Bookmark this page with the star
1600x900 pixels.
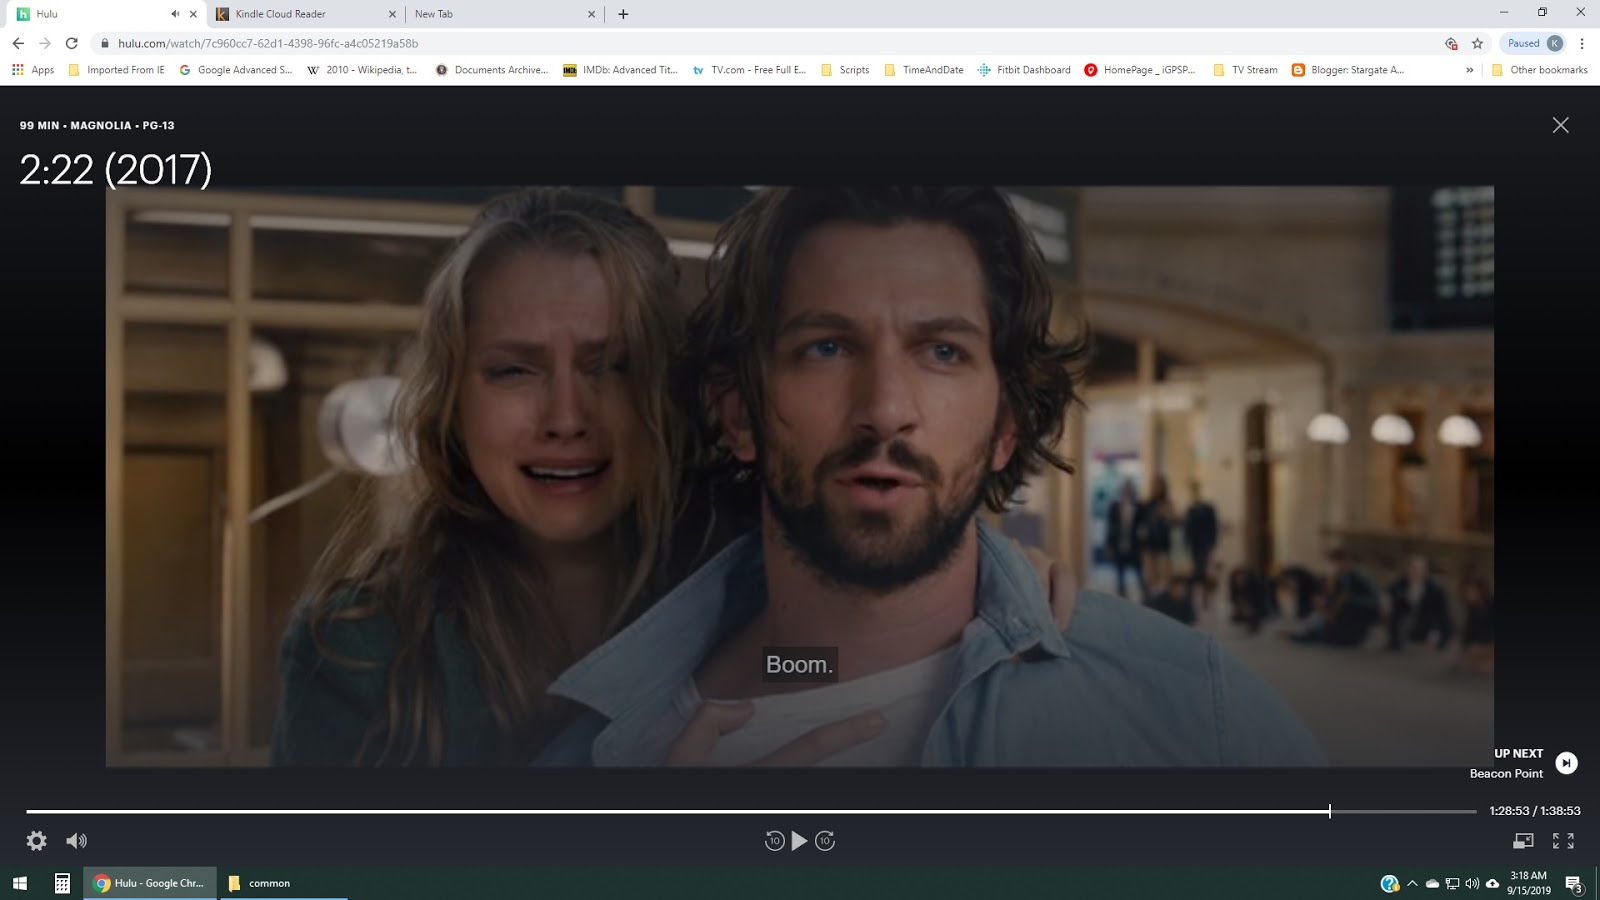[1477, 43]
